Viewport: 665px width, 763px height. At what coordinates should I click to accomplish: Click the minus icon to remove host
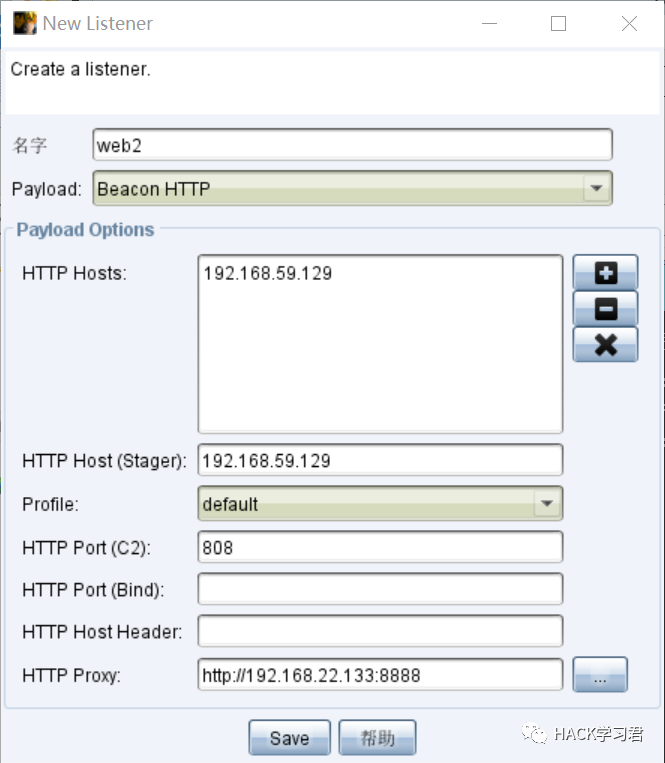pyautogui.click(x=605, y=309)
